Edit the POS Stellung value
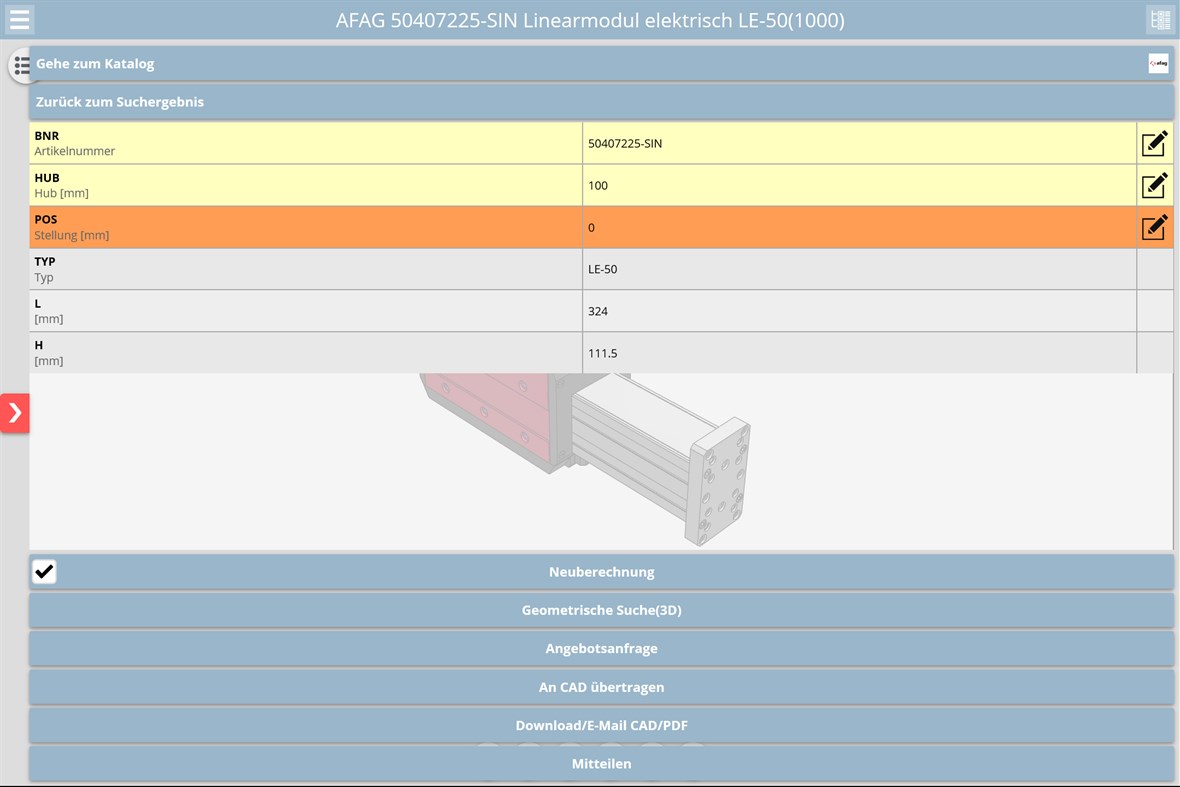The width and height of the screenshot is (1180, 787). 1154,227
